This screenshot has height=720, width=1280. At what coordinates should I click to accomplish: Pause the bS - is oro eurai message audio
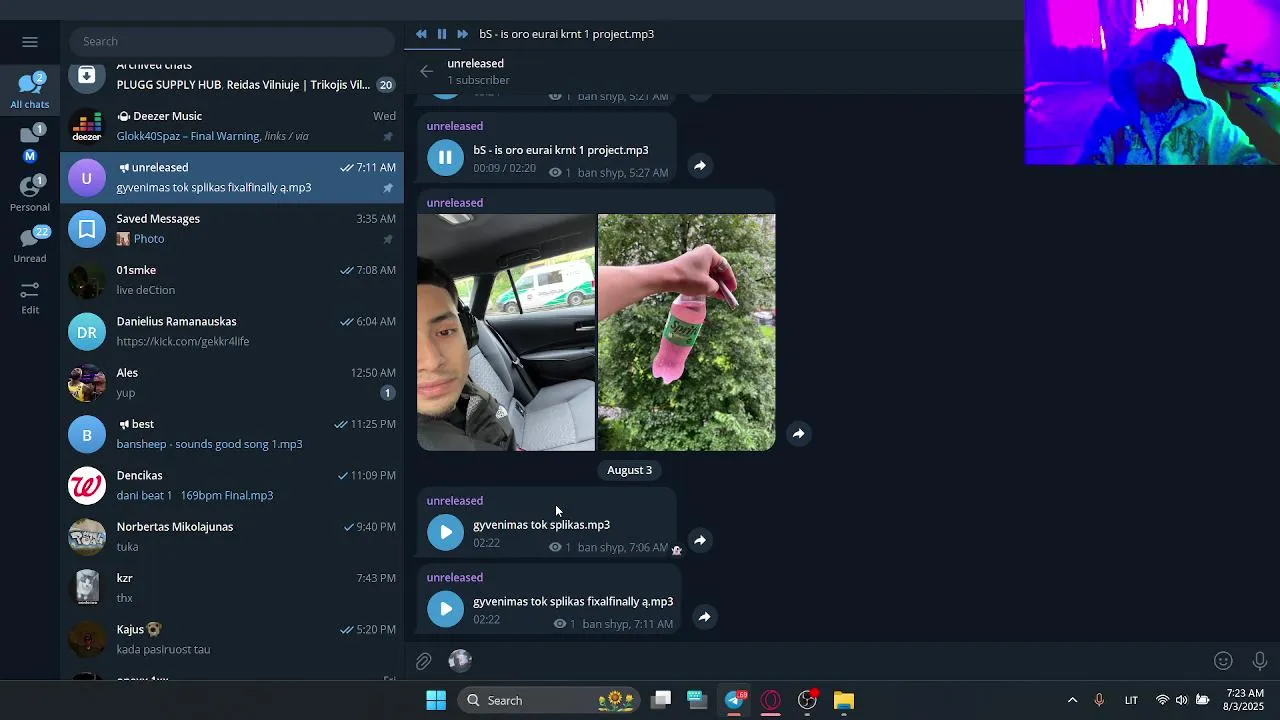(445, 157)
